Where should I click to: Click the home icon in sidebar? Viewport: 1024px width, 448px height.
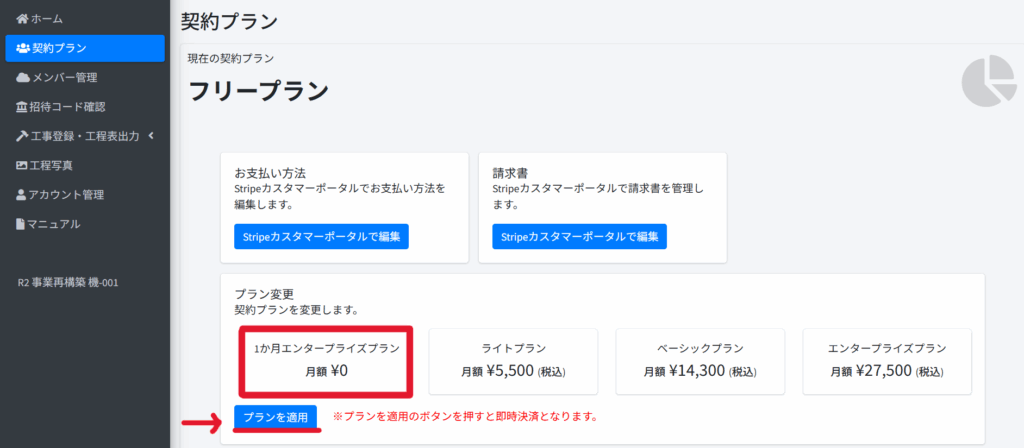(22, 19)
